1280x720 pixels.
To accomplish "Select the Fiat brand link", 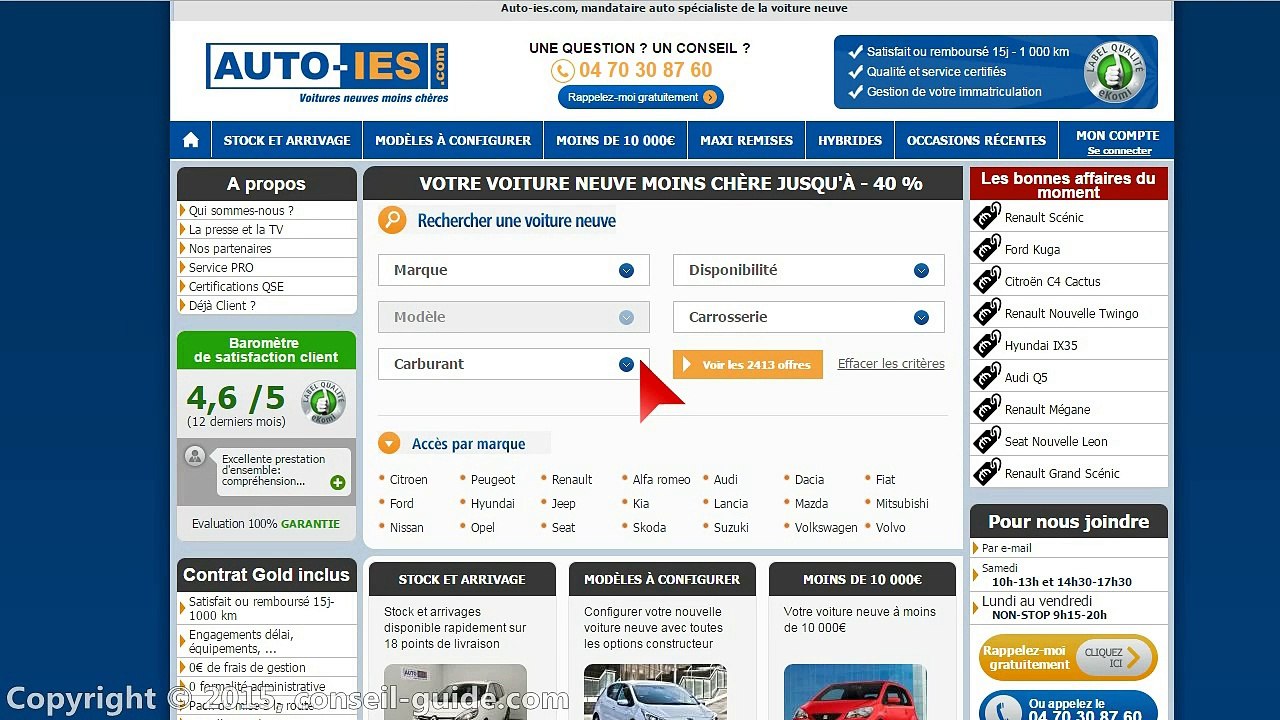I will coord(885,480).
